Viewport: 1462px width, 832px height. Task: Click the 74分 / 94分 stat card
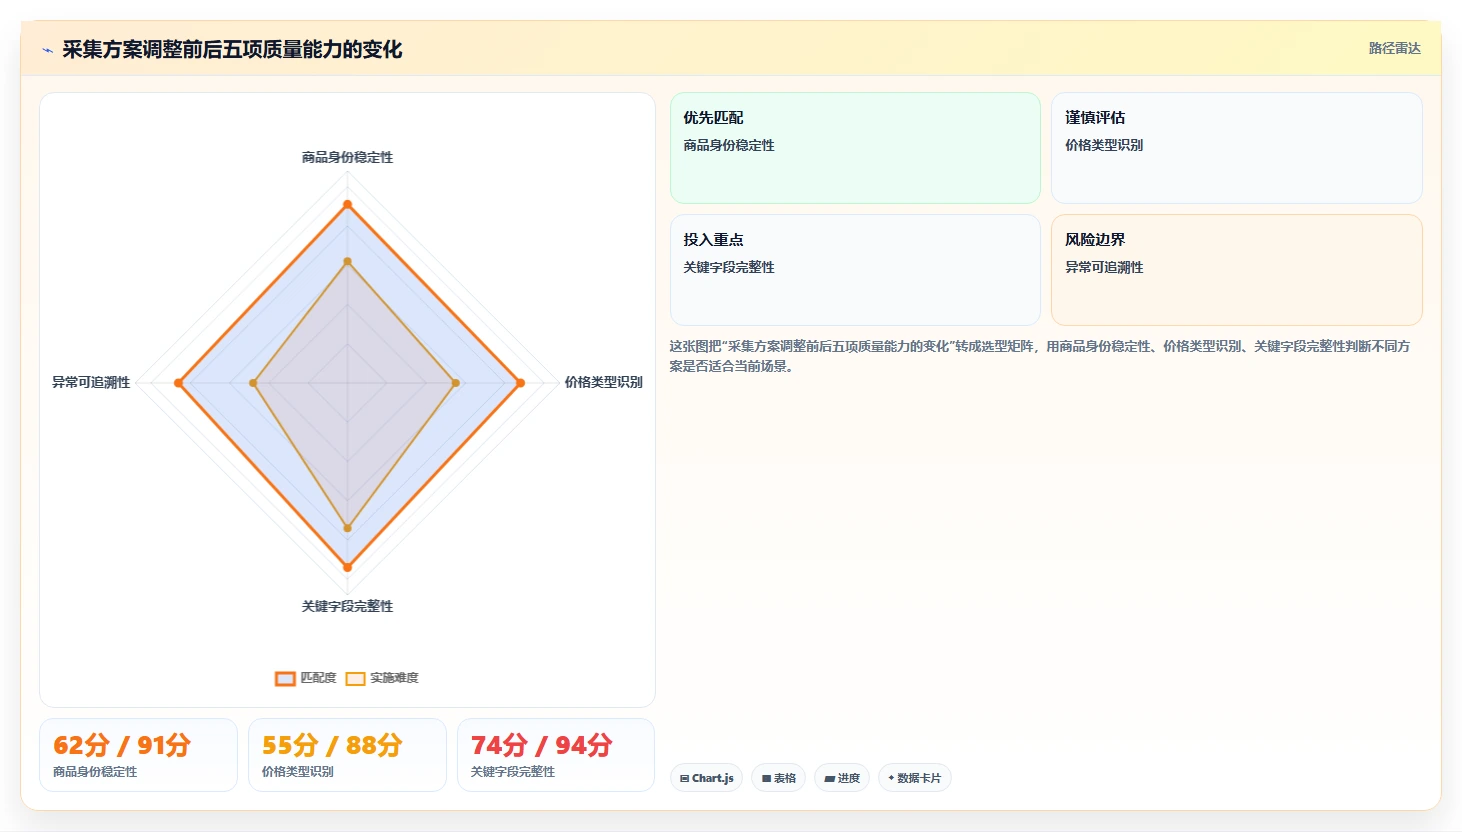[x=556, y=755]
